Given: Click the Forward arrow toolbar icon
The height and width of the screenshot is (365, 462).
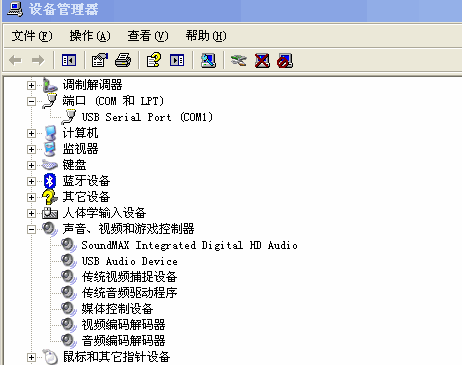Looking at the screenshot, I should [x=38, y=60].
